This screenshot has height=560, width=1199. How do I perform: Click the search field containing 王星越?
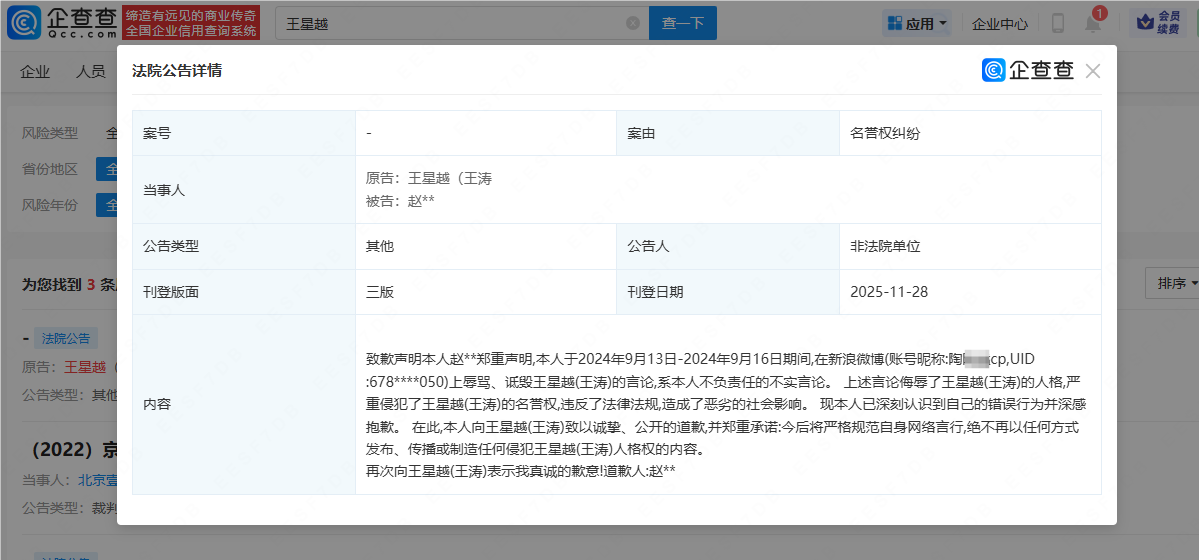point(450,23)
